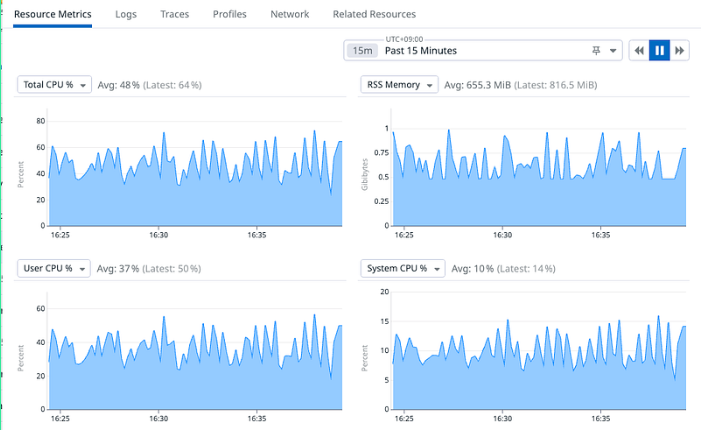701x430 pixels.
Task: Expand the time range dropdown arrow
Action: point(613,51)
